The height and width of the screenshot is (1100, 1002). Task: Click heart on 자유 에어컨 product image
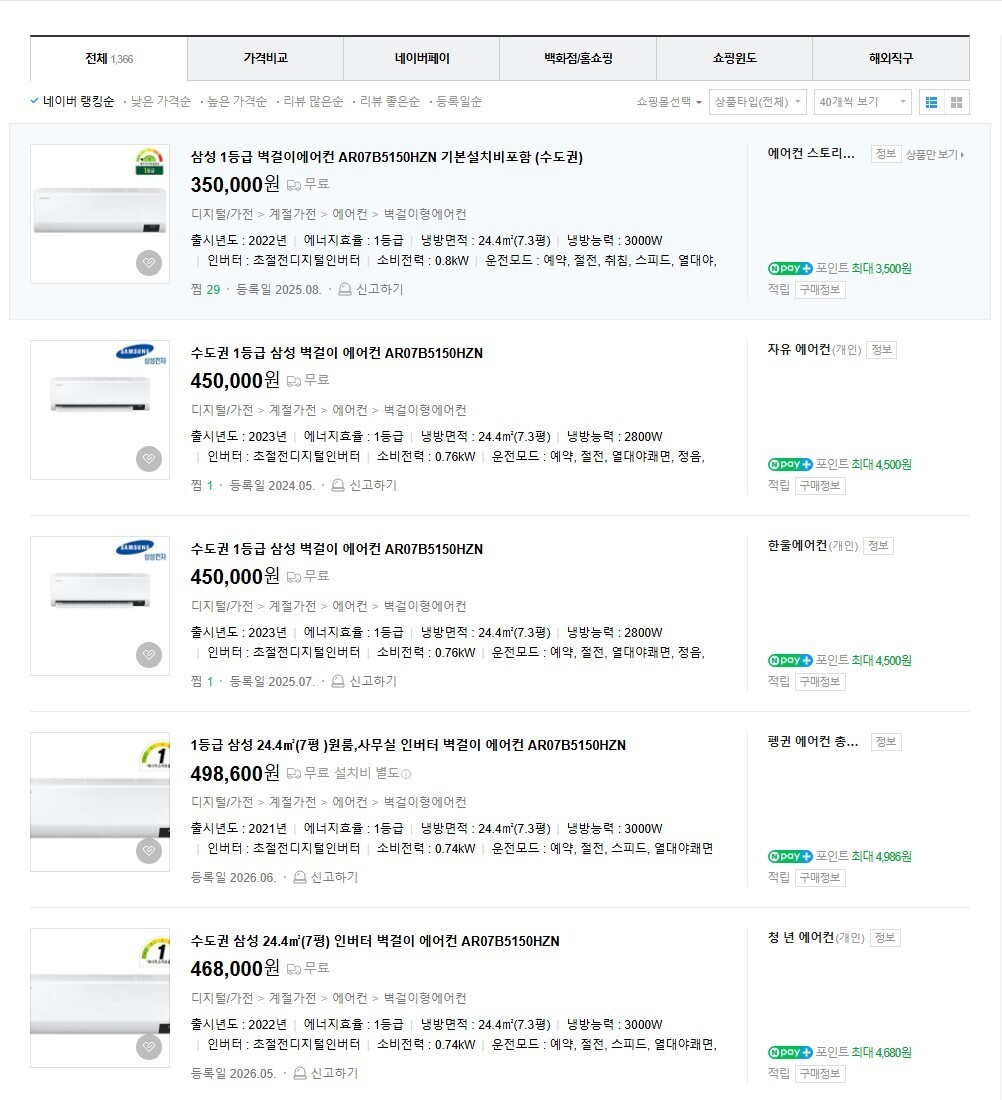(x=149, y=459)
